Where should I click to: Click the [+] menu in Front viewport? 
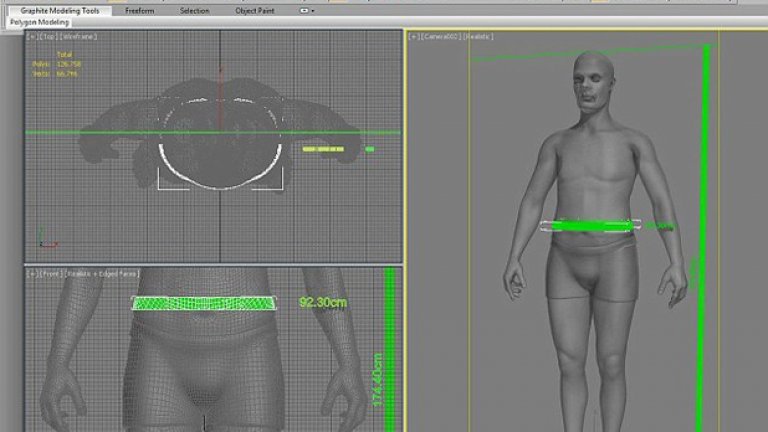point(31,273)
